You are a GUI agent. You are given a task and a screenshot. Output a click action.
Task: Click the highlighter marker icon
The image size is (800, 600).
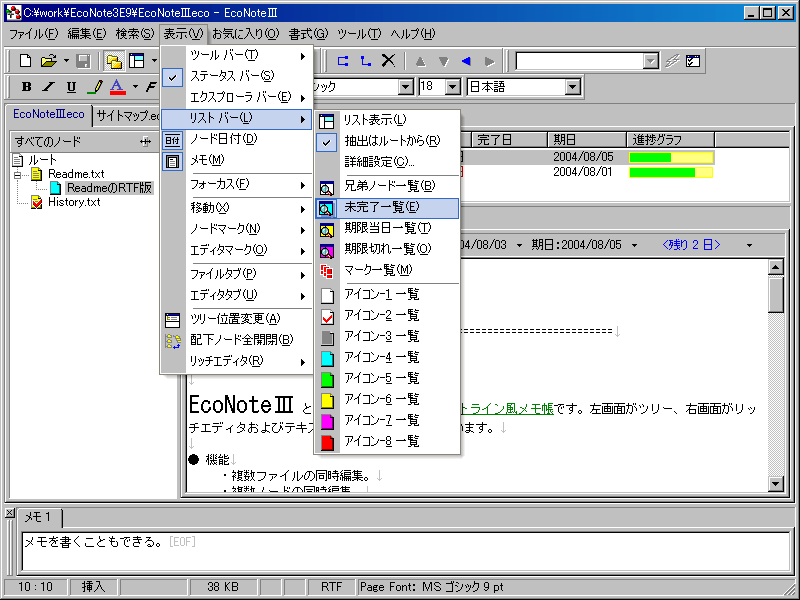[x=95, y=87]
